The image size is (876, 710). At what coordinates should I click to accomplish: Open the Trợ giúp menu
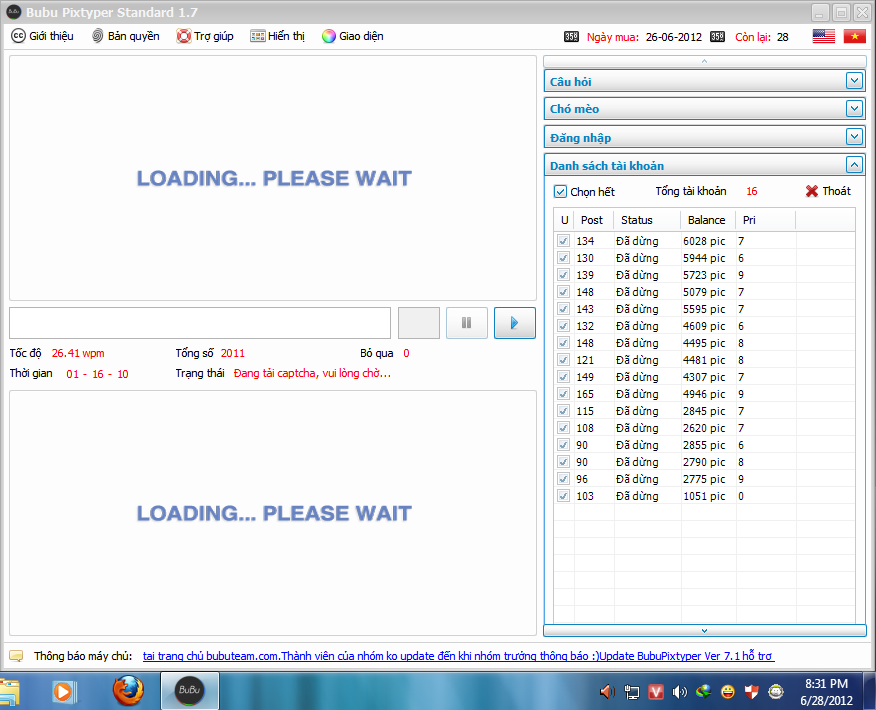[205, 36]
